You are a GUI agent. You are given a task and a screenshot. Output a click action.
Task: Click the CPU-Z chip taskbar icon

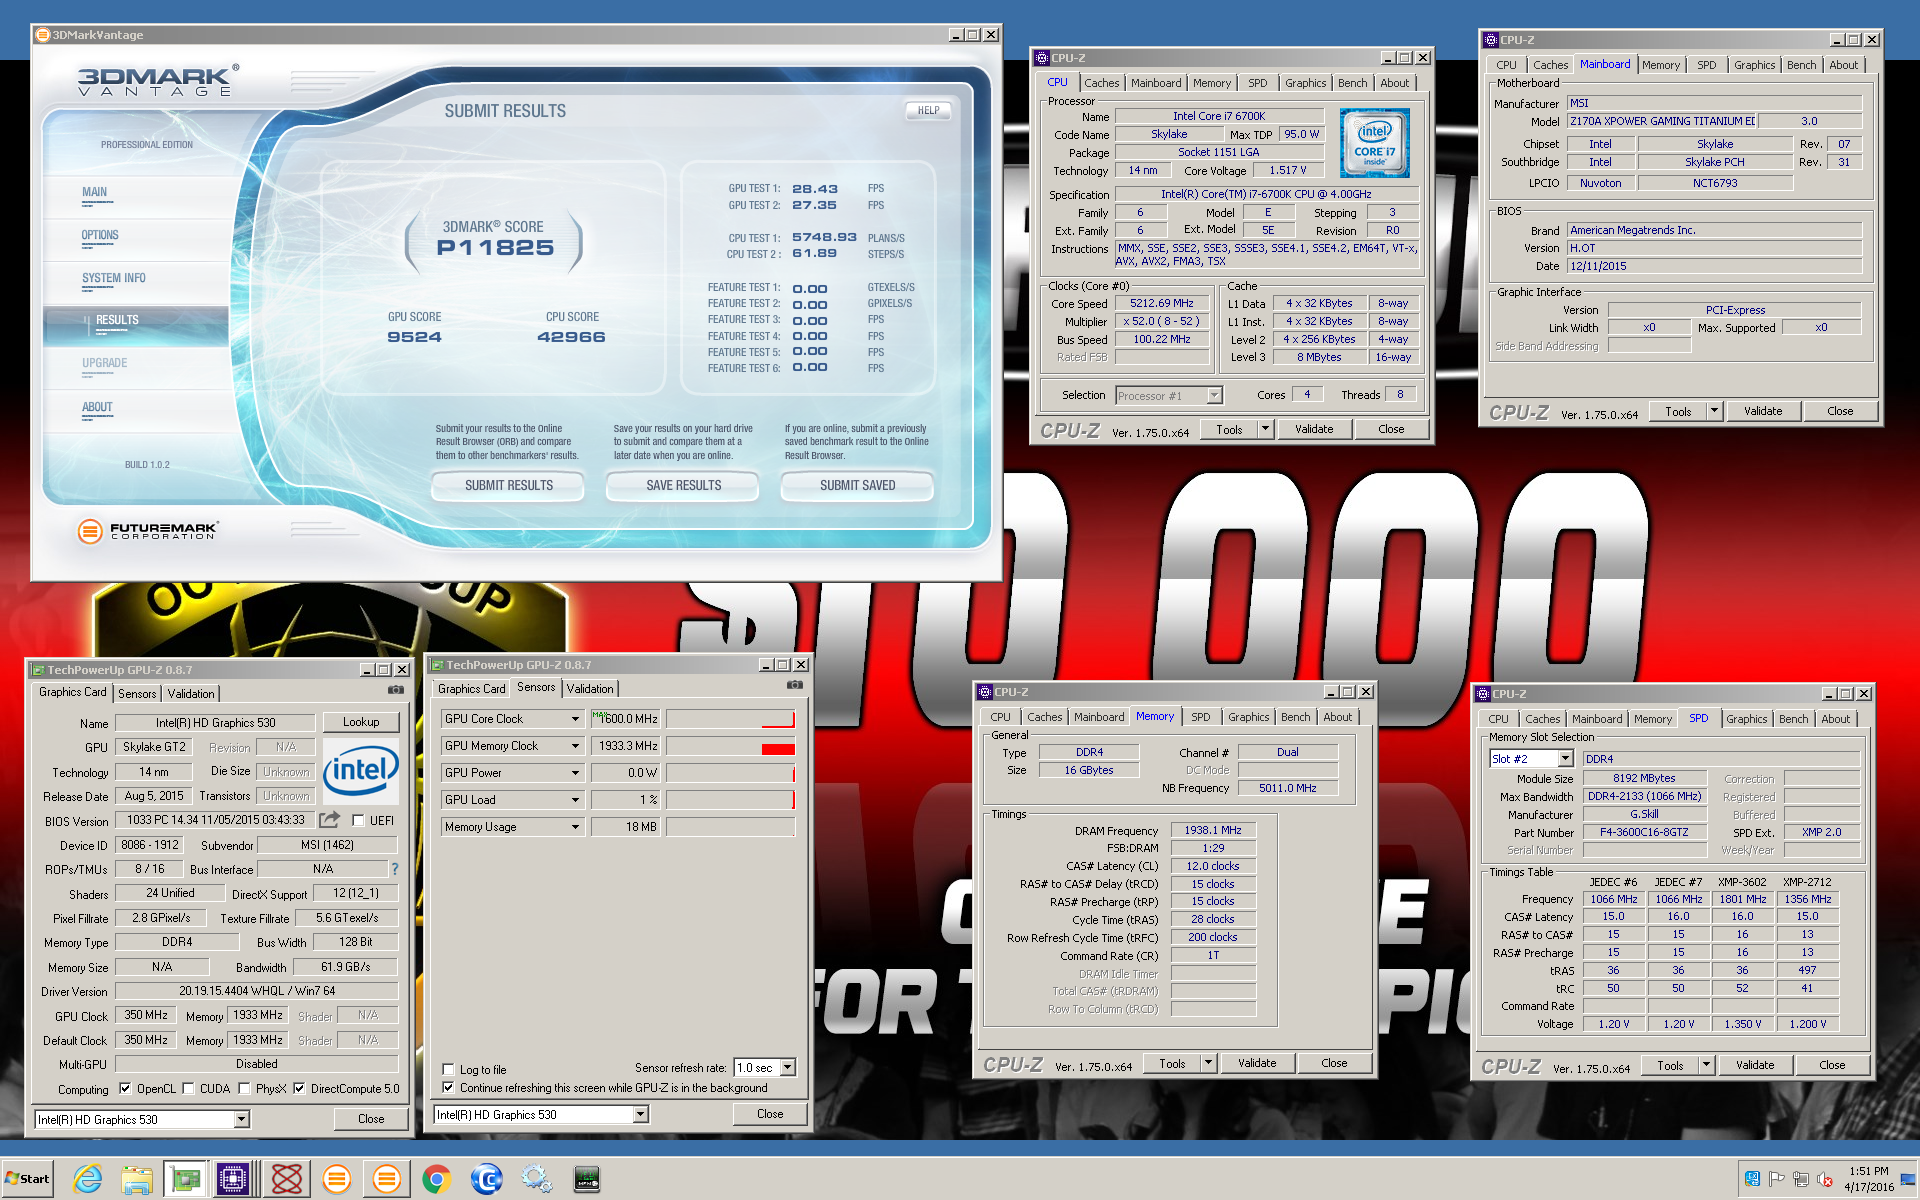pos(233,1180)
